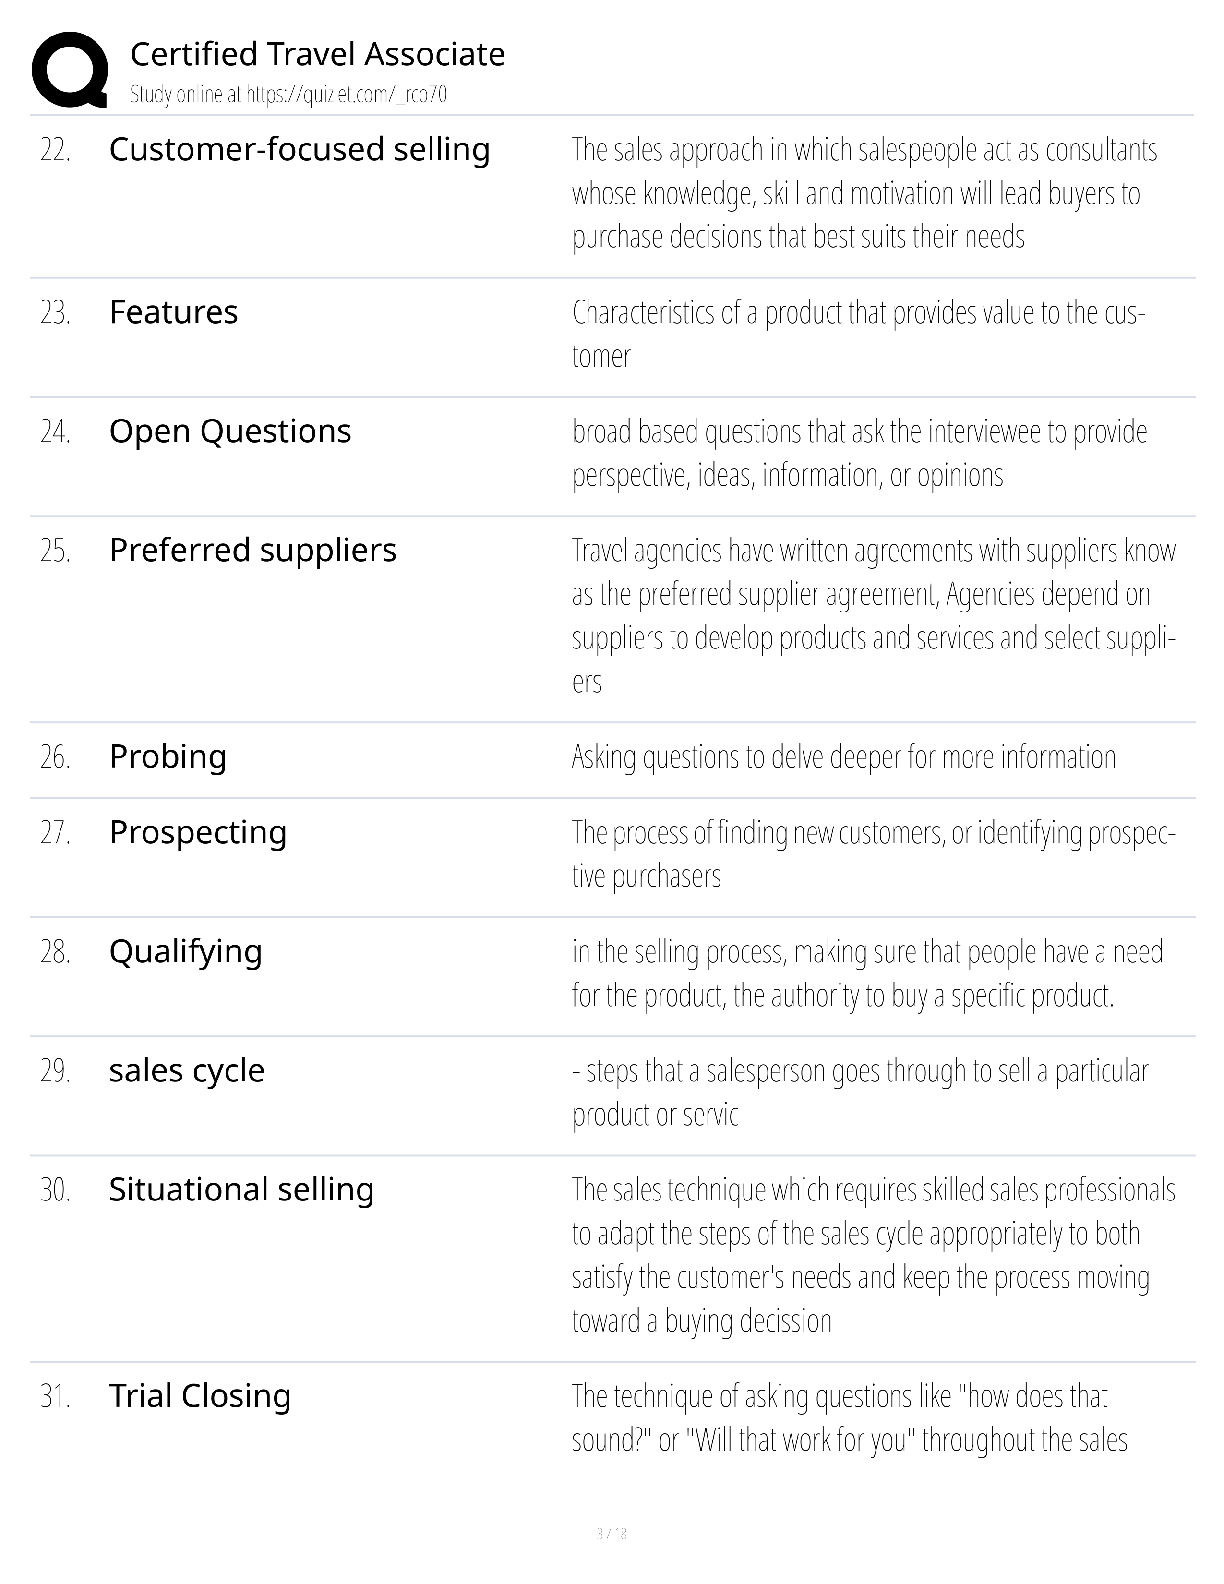Click the Probing definition about delving deeper
The image size is (1224, 1584).
coord(843,757)
